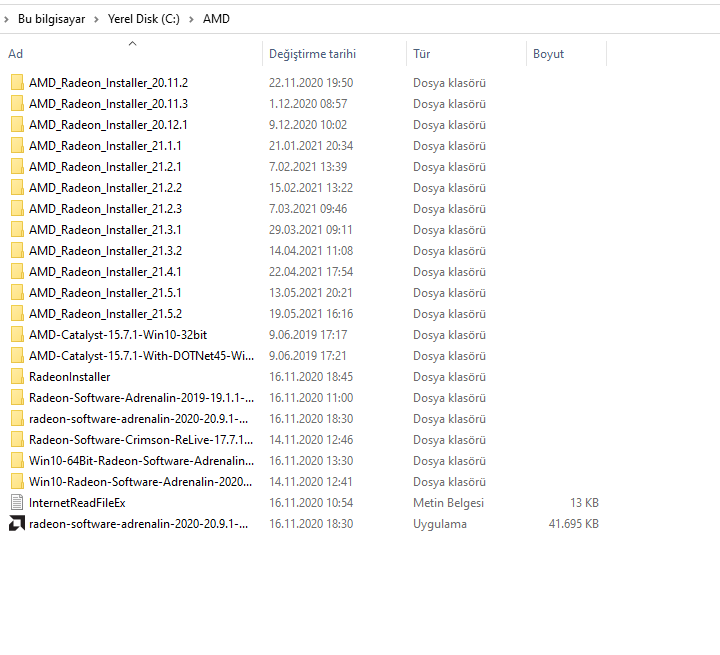
Task: Select the InternetReadFileEx text document icon
Action: [x=17, y=503]
